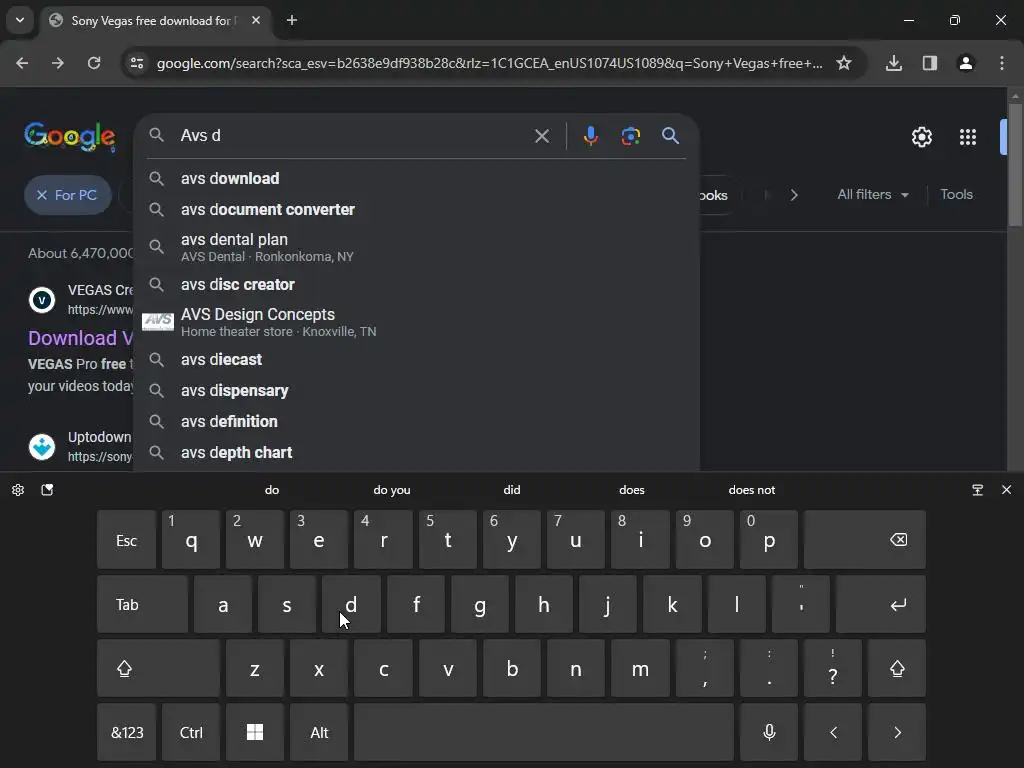Select suggestion avs definition
The height and width of the screenshot is (768, 1024).
pos(417,422)
